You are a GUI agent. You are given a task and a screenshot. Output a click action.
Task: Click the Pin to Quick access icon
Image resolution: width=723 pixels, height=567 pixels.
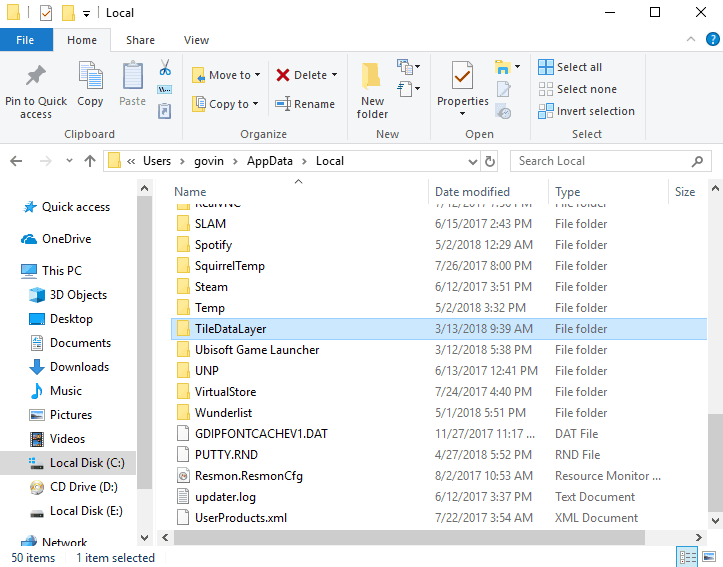[x=36, y=78]
